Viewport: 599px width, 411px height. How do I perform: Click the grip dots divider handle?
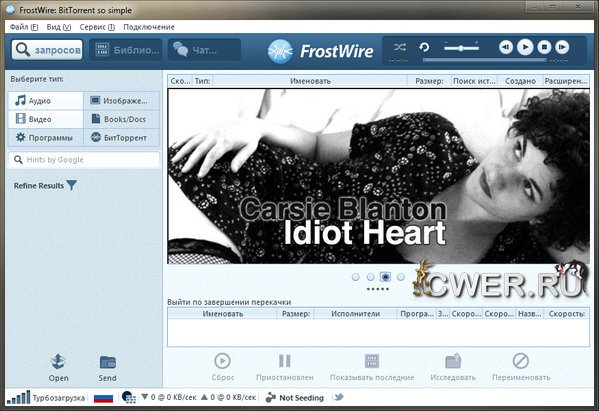[377, 289]
